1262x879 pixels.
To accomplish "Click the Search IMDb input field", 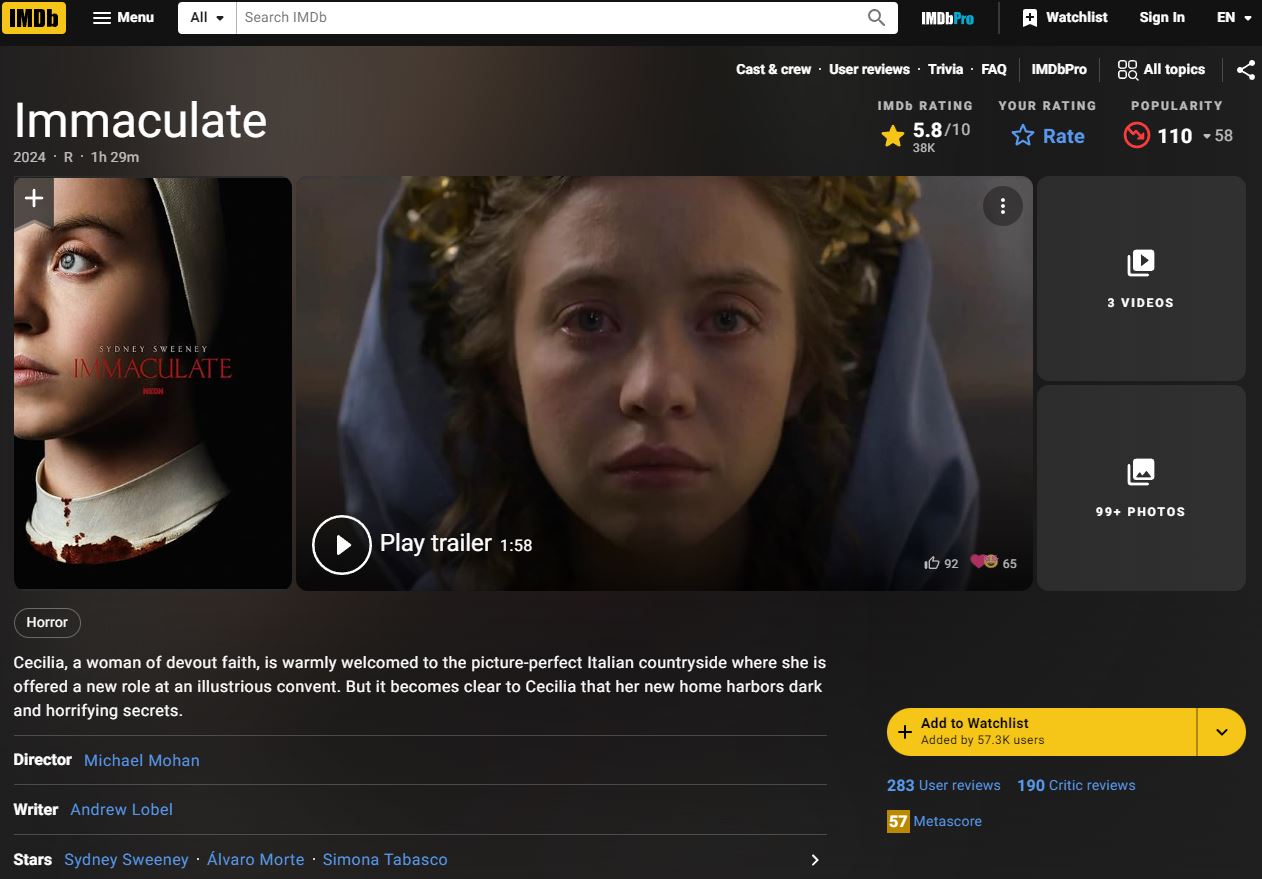I will [x=550, y=17].
